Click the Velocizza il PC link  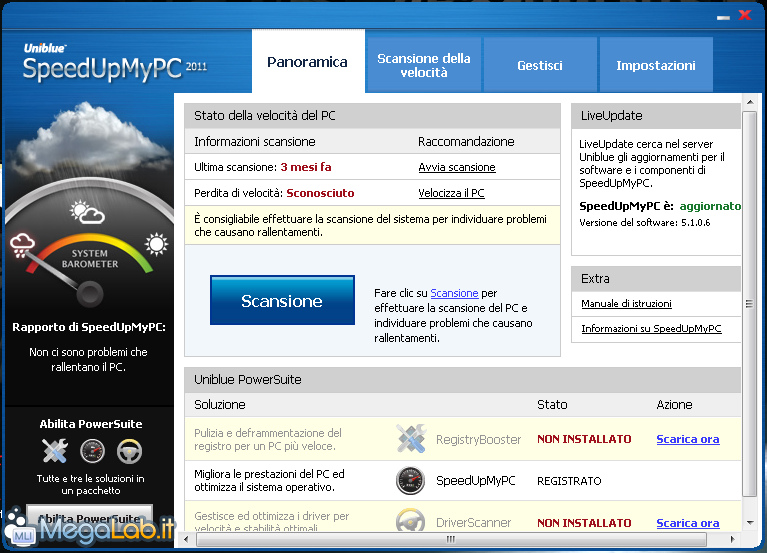(x=451, y=193)
